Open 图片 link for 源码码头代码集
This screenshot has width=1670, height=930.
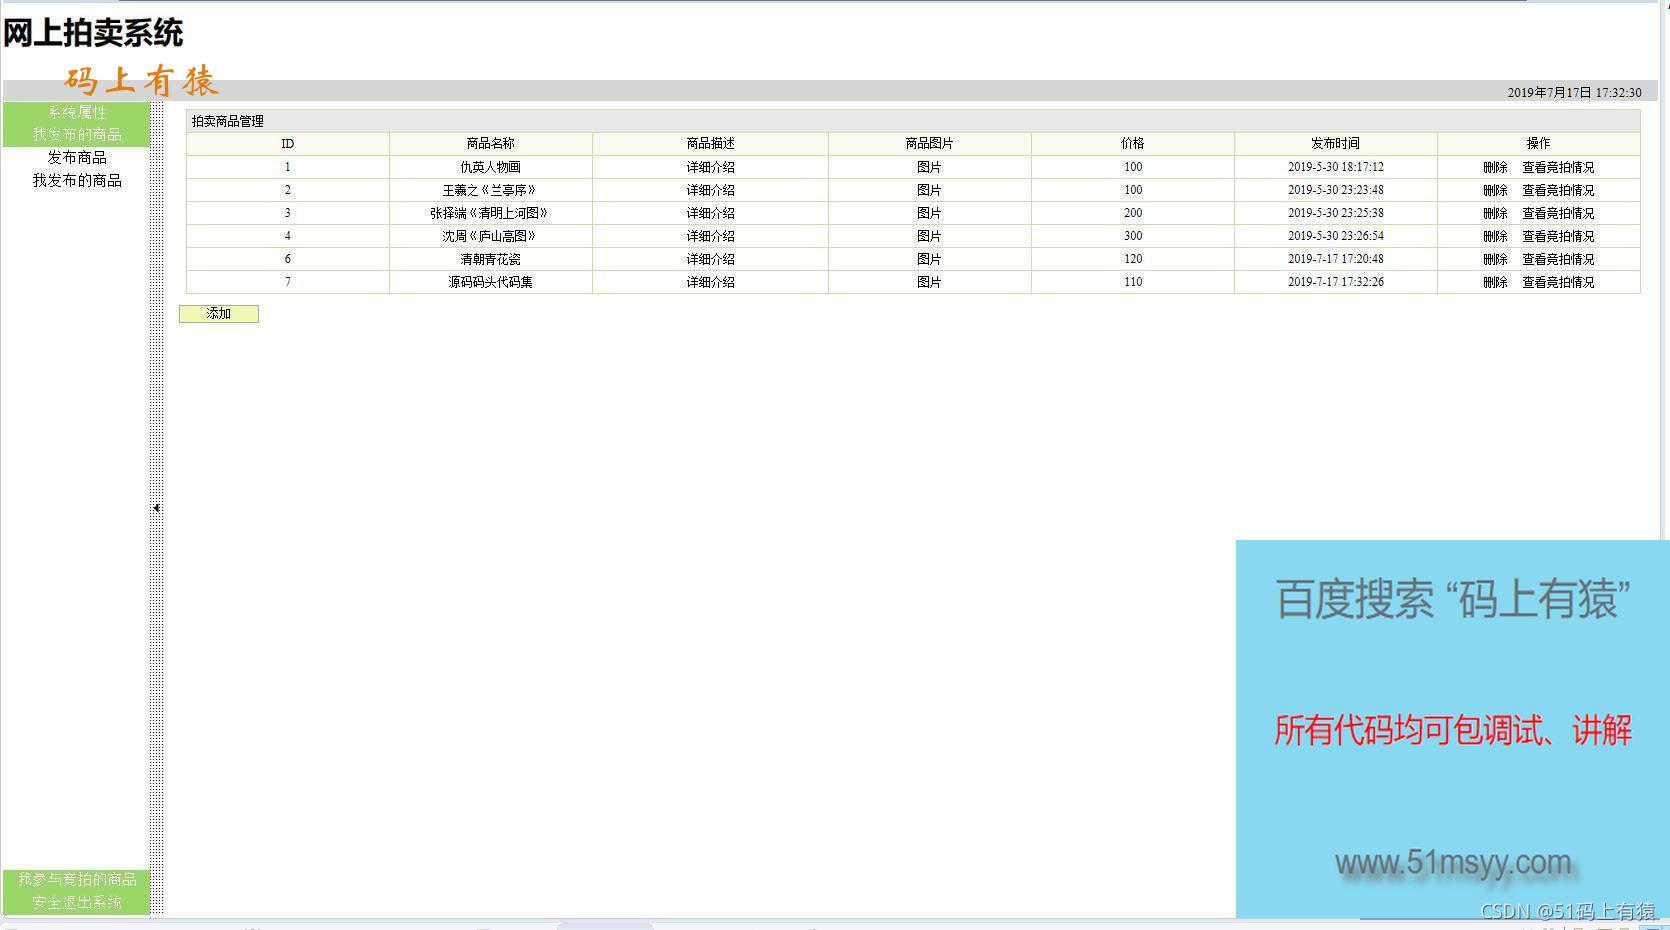pyautogui.click(x=929, y=283)
